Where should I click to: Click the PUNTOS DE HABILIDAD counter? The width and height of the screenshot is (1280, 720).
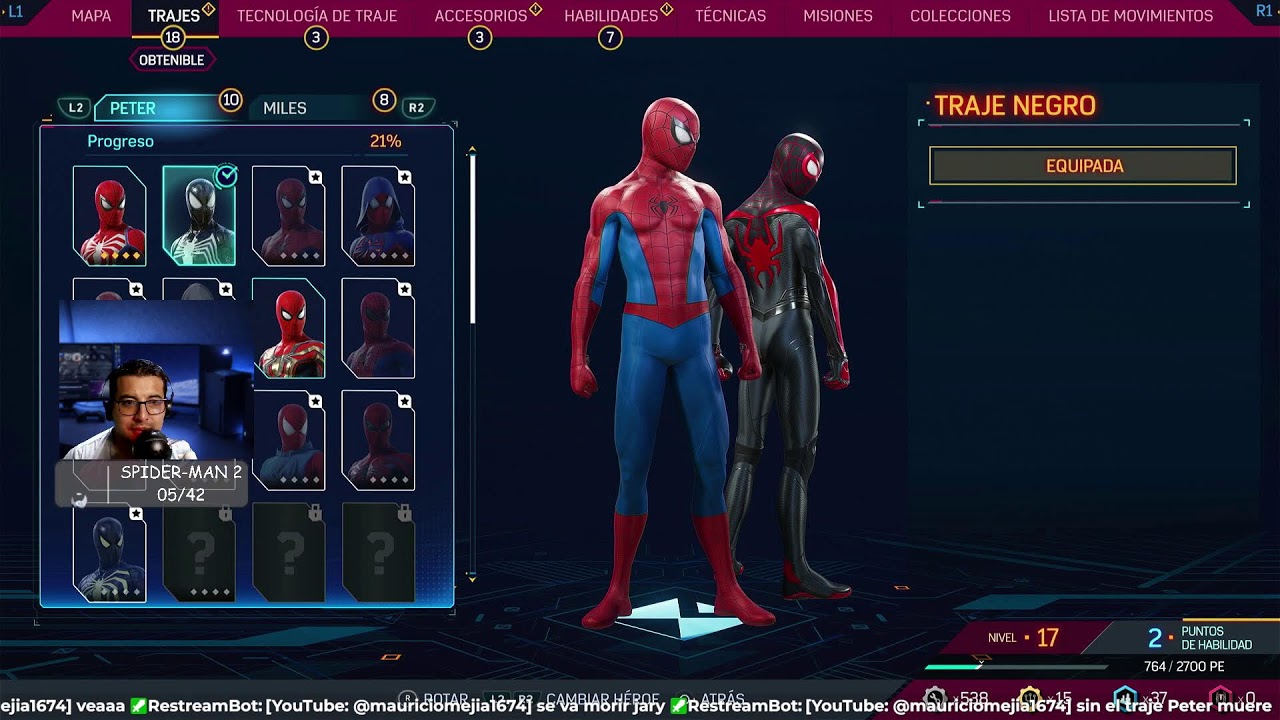click(1199, 638)
